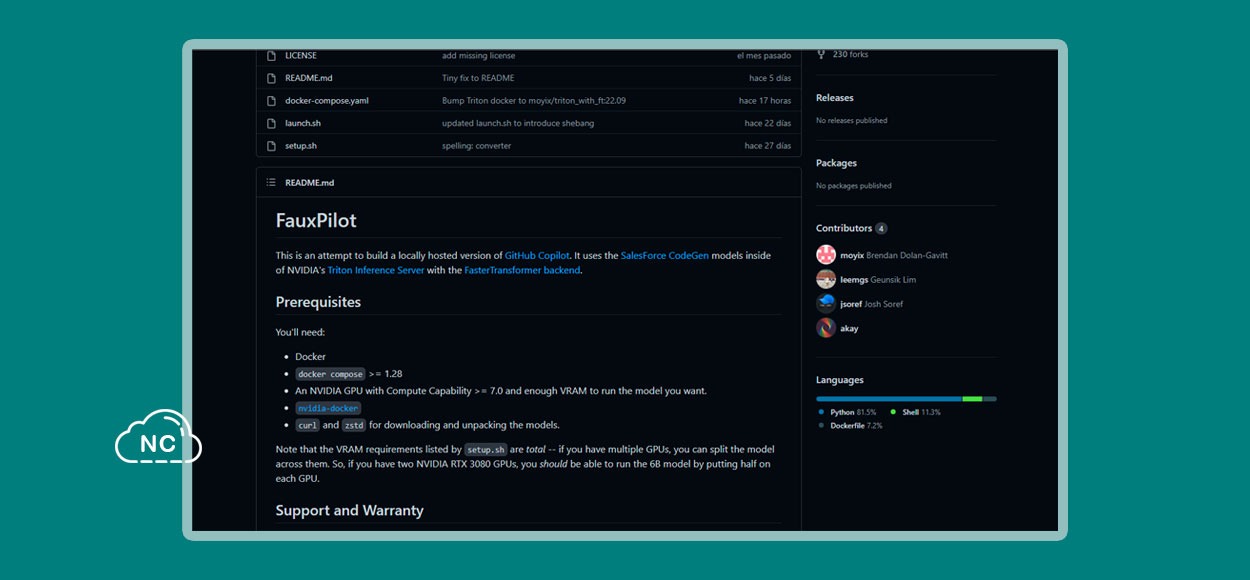Click the forks icon
Viewport: 1250px width, 580px height.
pos(821,54)
